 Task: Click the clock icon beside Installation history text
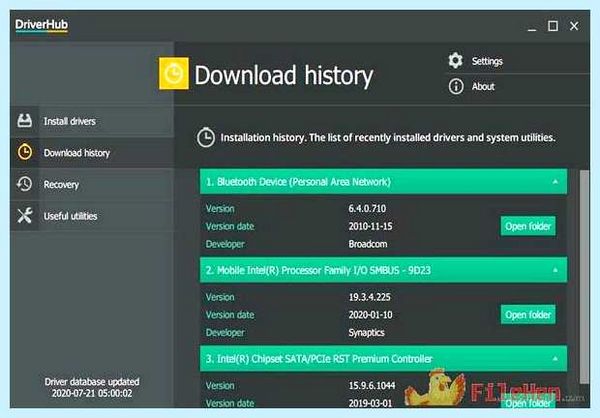(x=206, y=137)
